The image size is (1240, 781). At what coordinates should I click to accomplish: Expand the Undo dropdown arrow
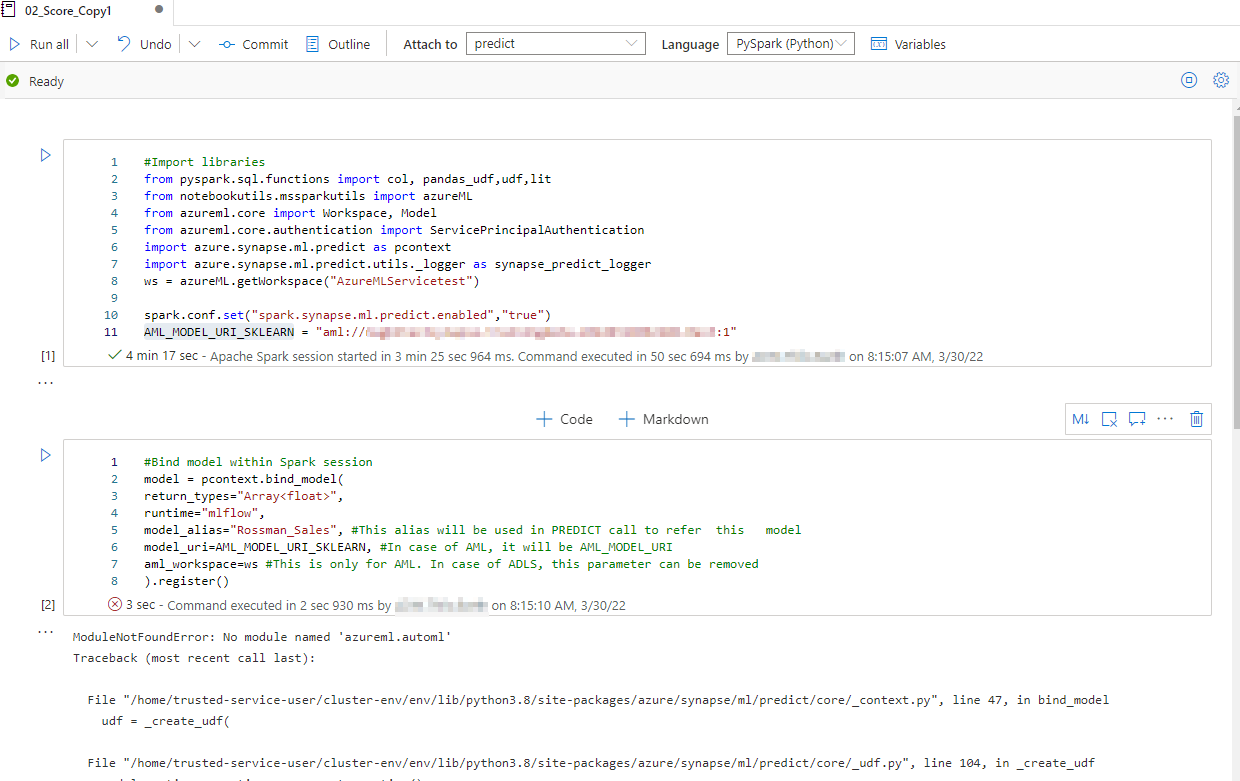(194, 44)
